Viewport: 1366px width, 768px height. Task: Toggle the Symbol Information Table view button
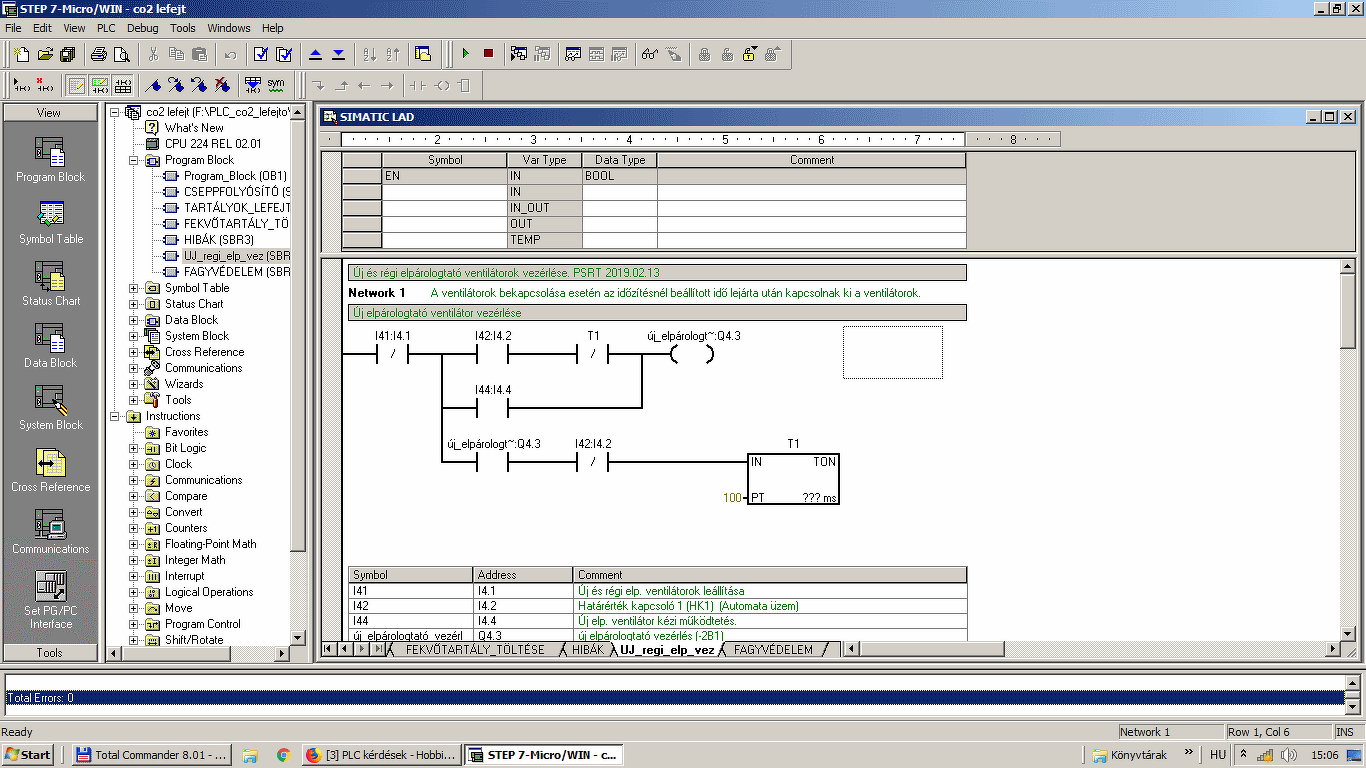[122, 85]
